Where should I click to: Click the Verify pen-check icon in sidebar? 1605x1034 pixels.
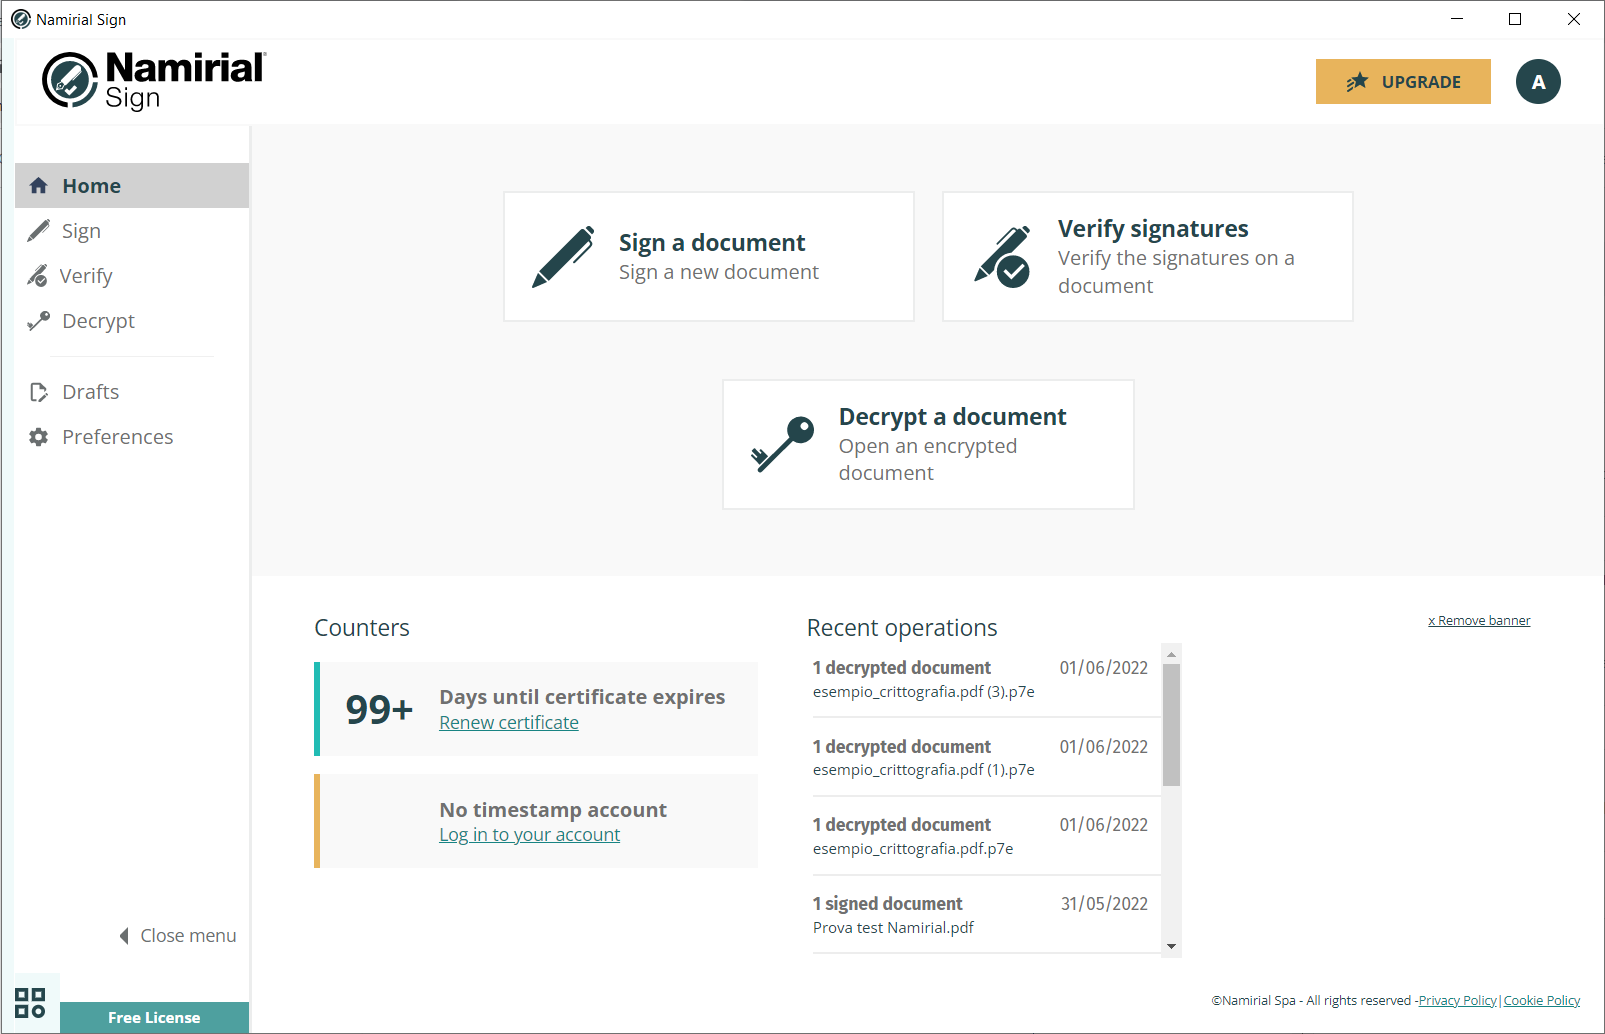click(37, 276)
